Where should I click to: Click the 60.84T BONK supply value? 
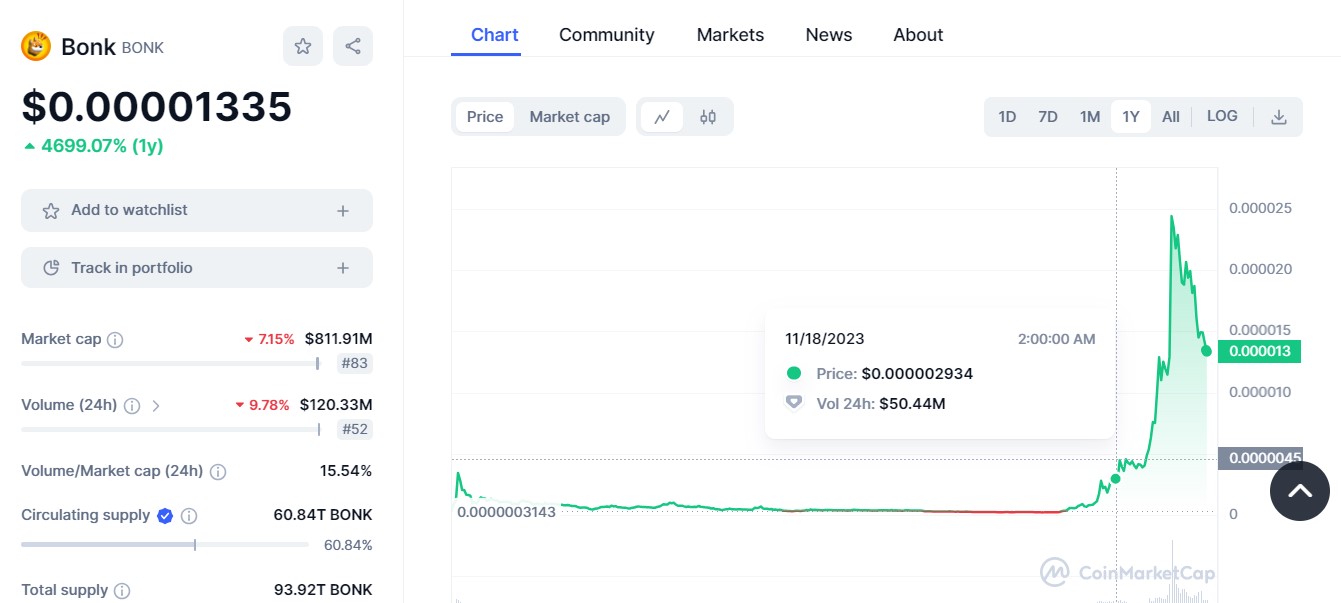323,515
